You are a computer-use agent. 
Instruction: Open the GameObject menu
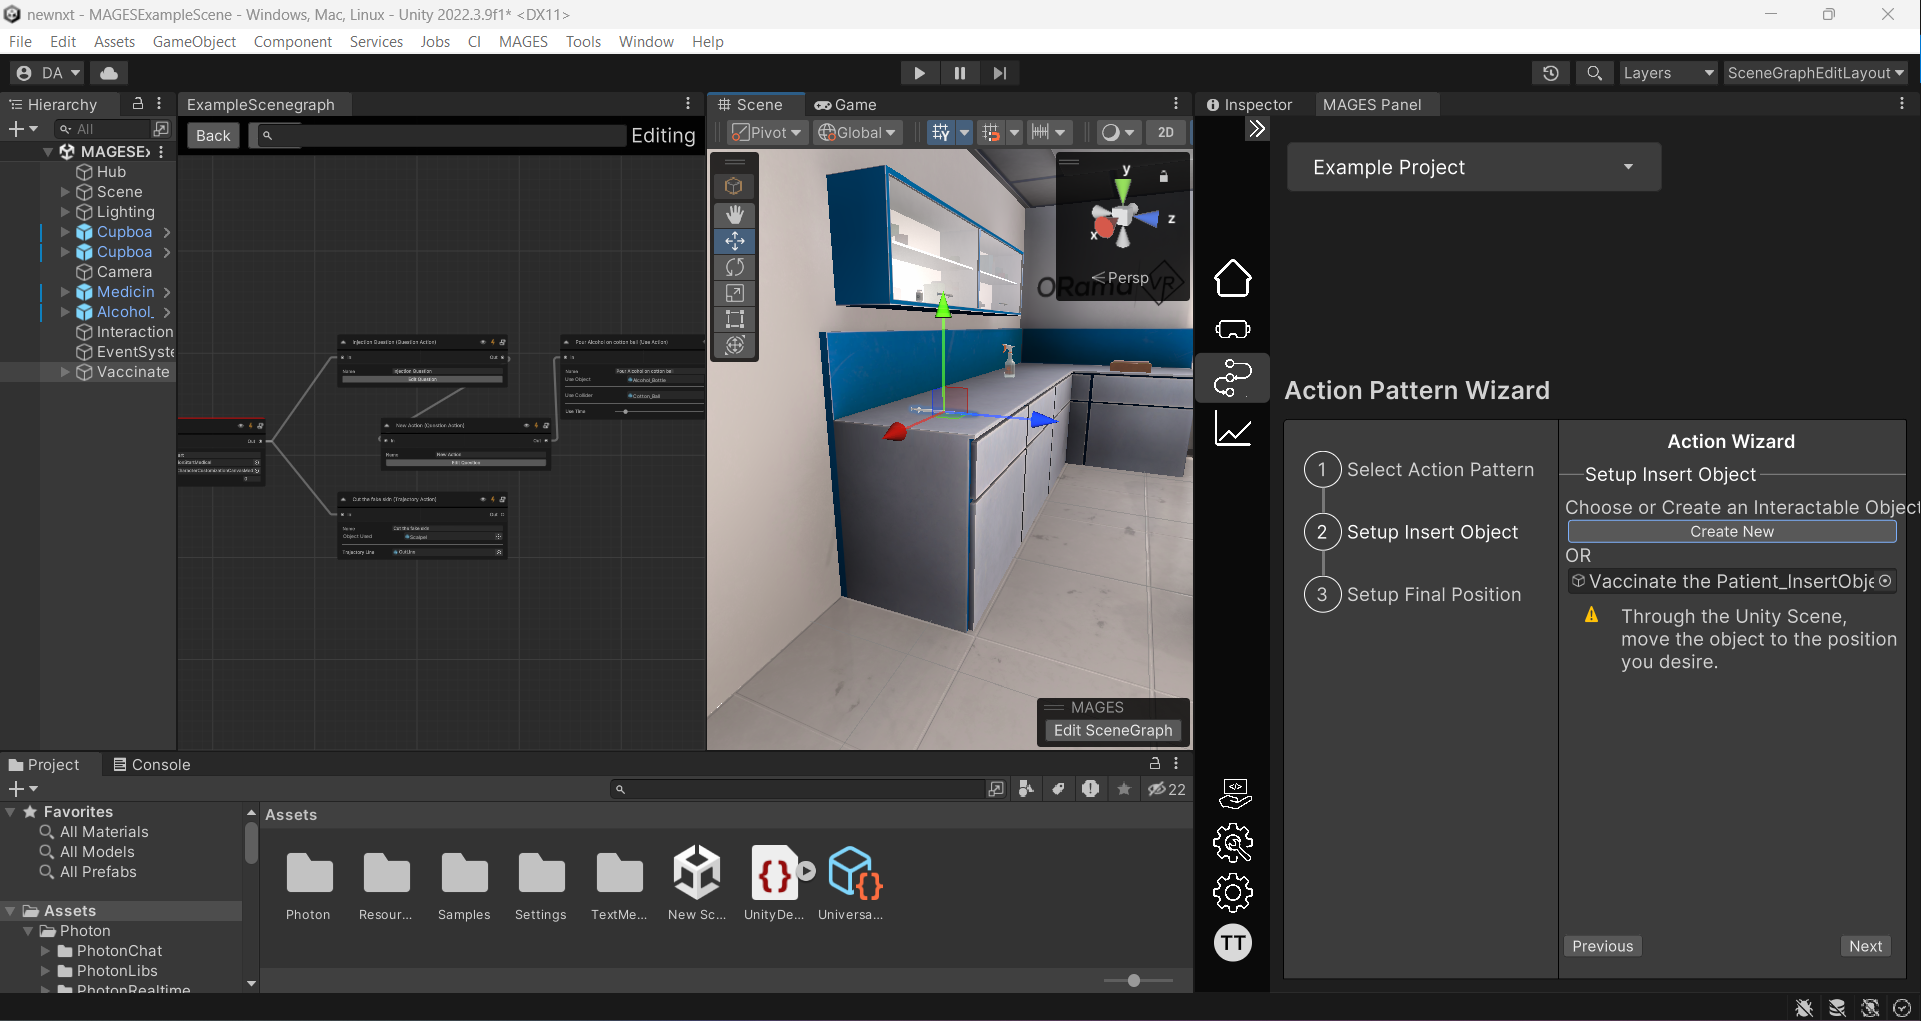pos(194,42)
